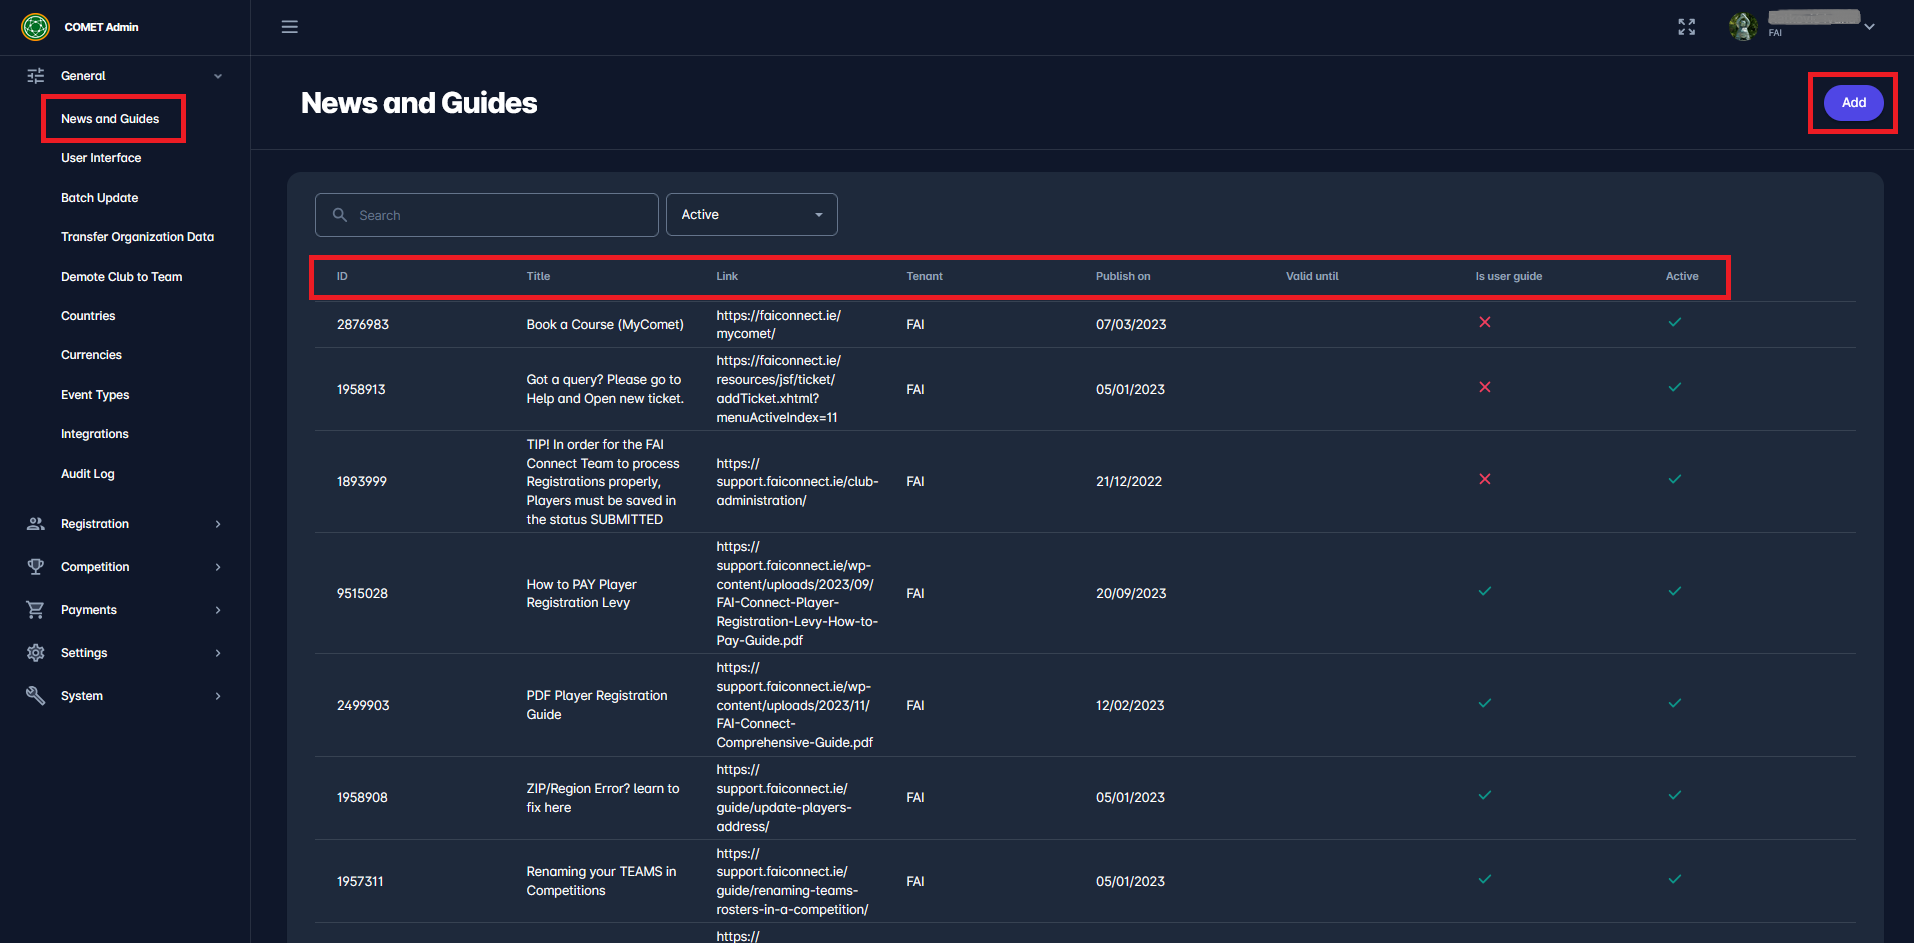Toggle user guide X for ID 1958913
Image resolution: width=1914 pixels, height=943 pixels.
(x=1484, y=388)
